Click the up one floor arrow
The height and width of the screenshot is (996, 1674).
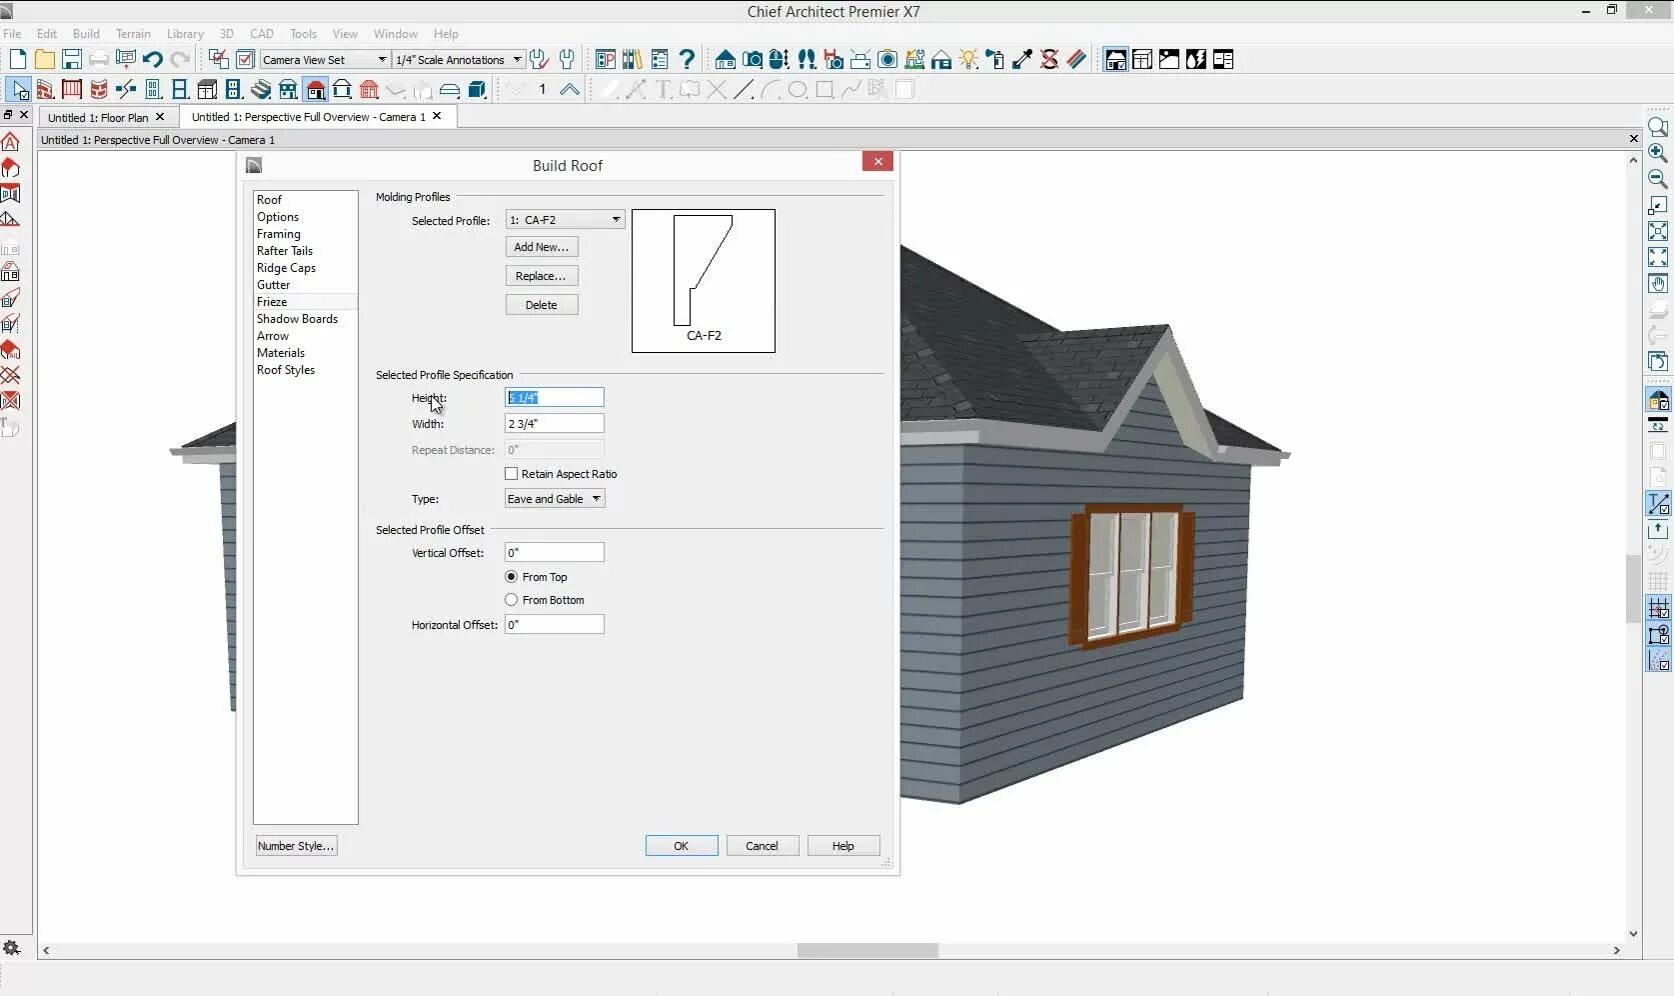pyautogui.click(x=569, y=90)
